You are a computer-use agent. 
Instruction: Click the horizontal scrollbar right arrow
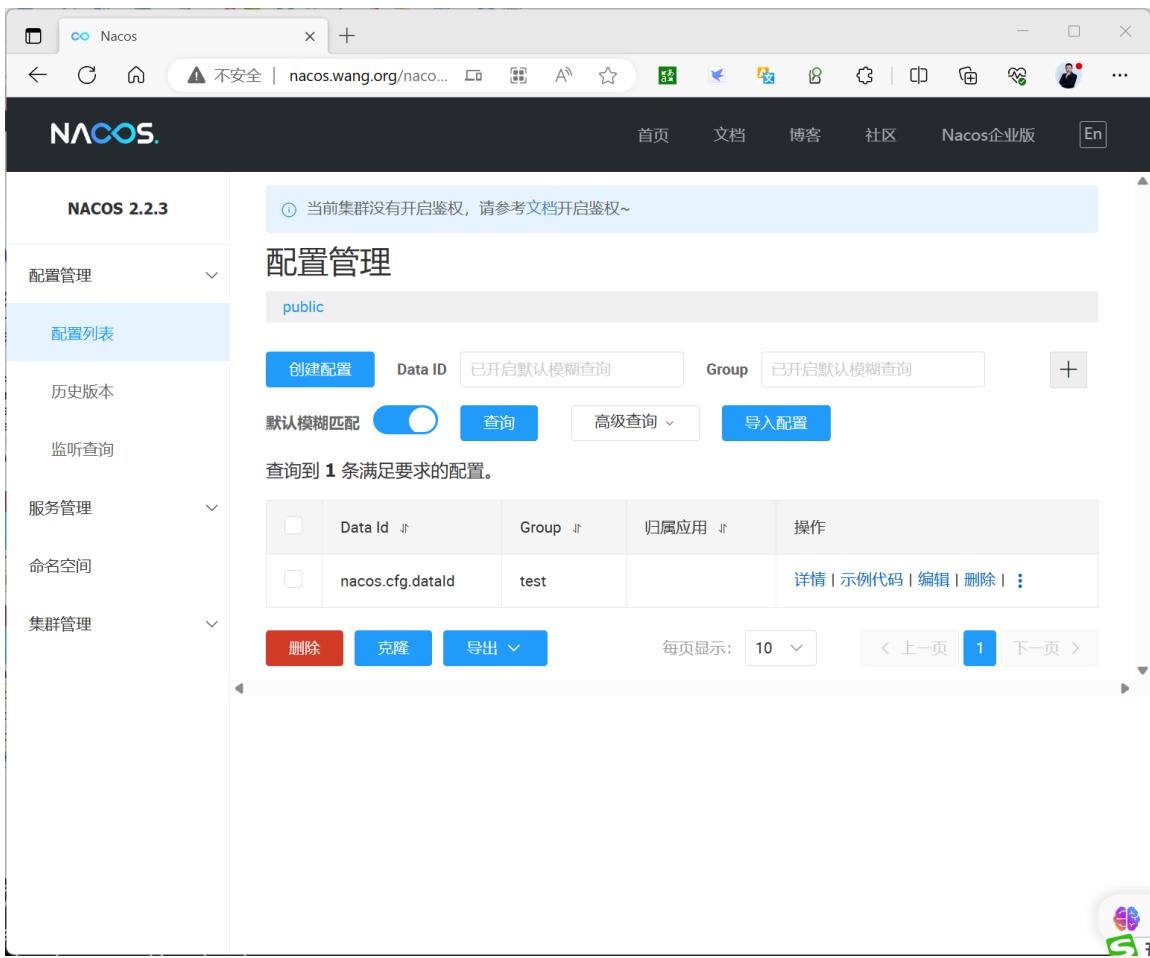click(x=1125, y=688)
